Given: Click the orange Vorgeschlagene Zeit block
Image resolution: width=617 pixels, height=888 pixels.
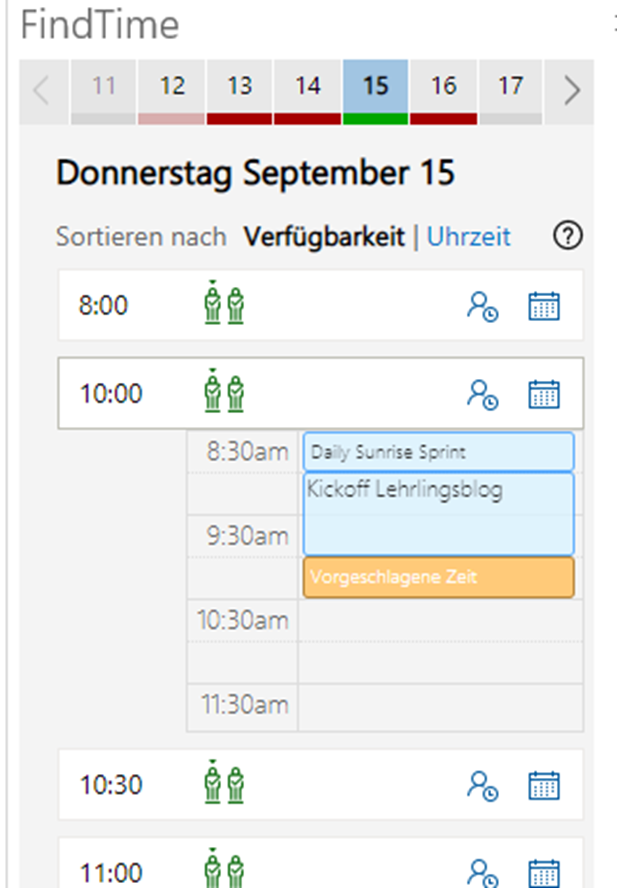Looking at the screenshot, I should pyautogui.click(x=439, y=577).
